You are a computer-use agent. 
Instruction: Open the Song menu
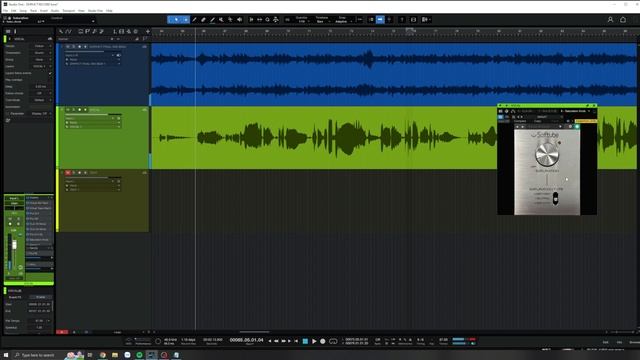23,11
